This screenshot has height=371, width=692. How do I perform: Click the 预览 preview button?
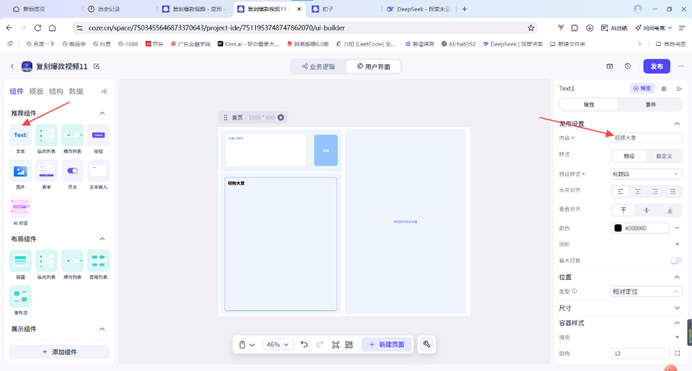(x=642, y=88)
